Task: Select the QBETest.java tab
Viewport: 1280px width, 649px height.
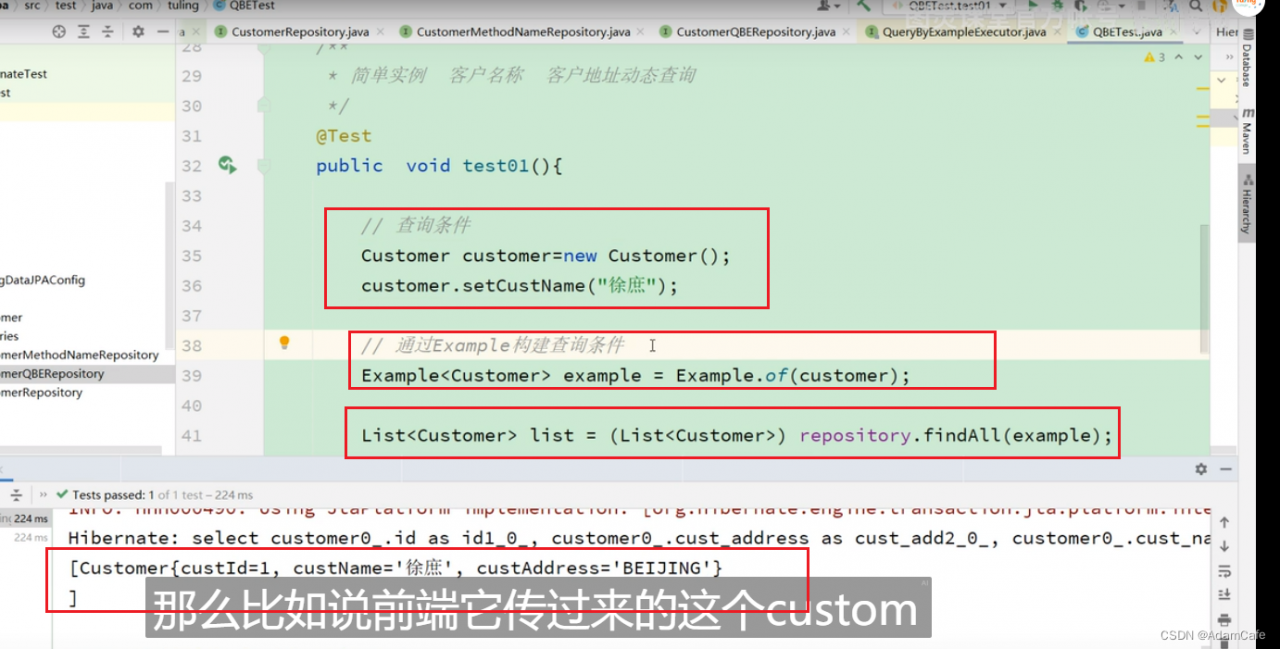Action: click(x=1127, y=32)
